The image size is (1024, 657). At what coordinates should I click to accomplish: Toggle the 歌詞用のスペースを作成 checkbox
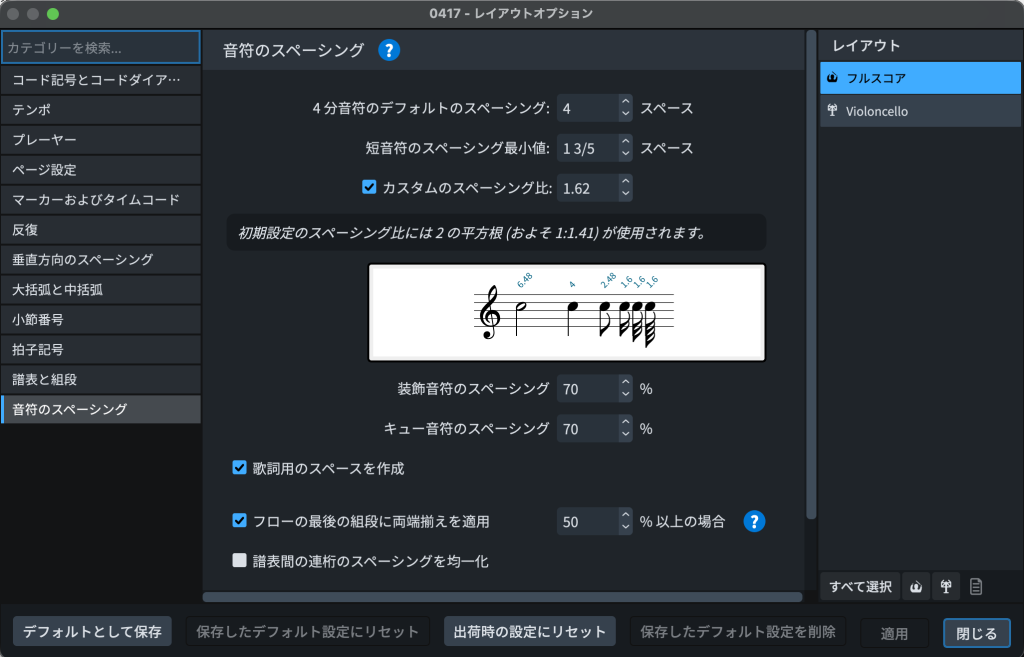coord(240,467)
